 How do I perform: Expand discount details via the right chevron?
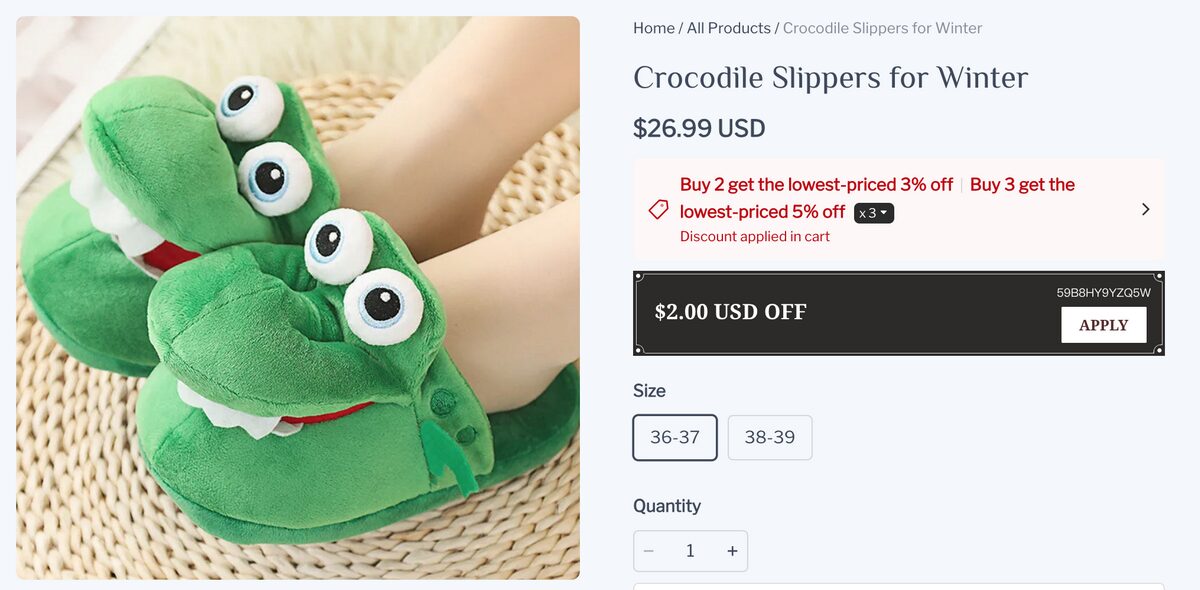[x=1145, y=209]
